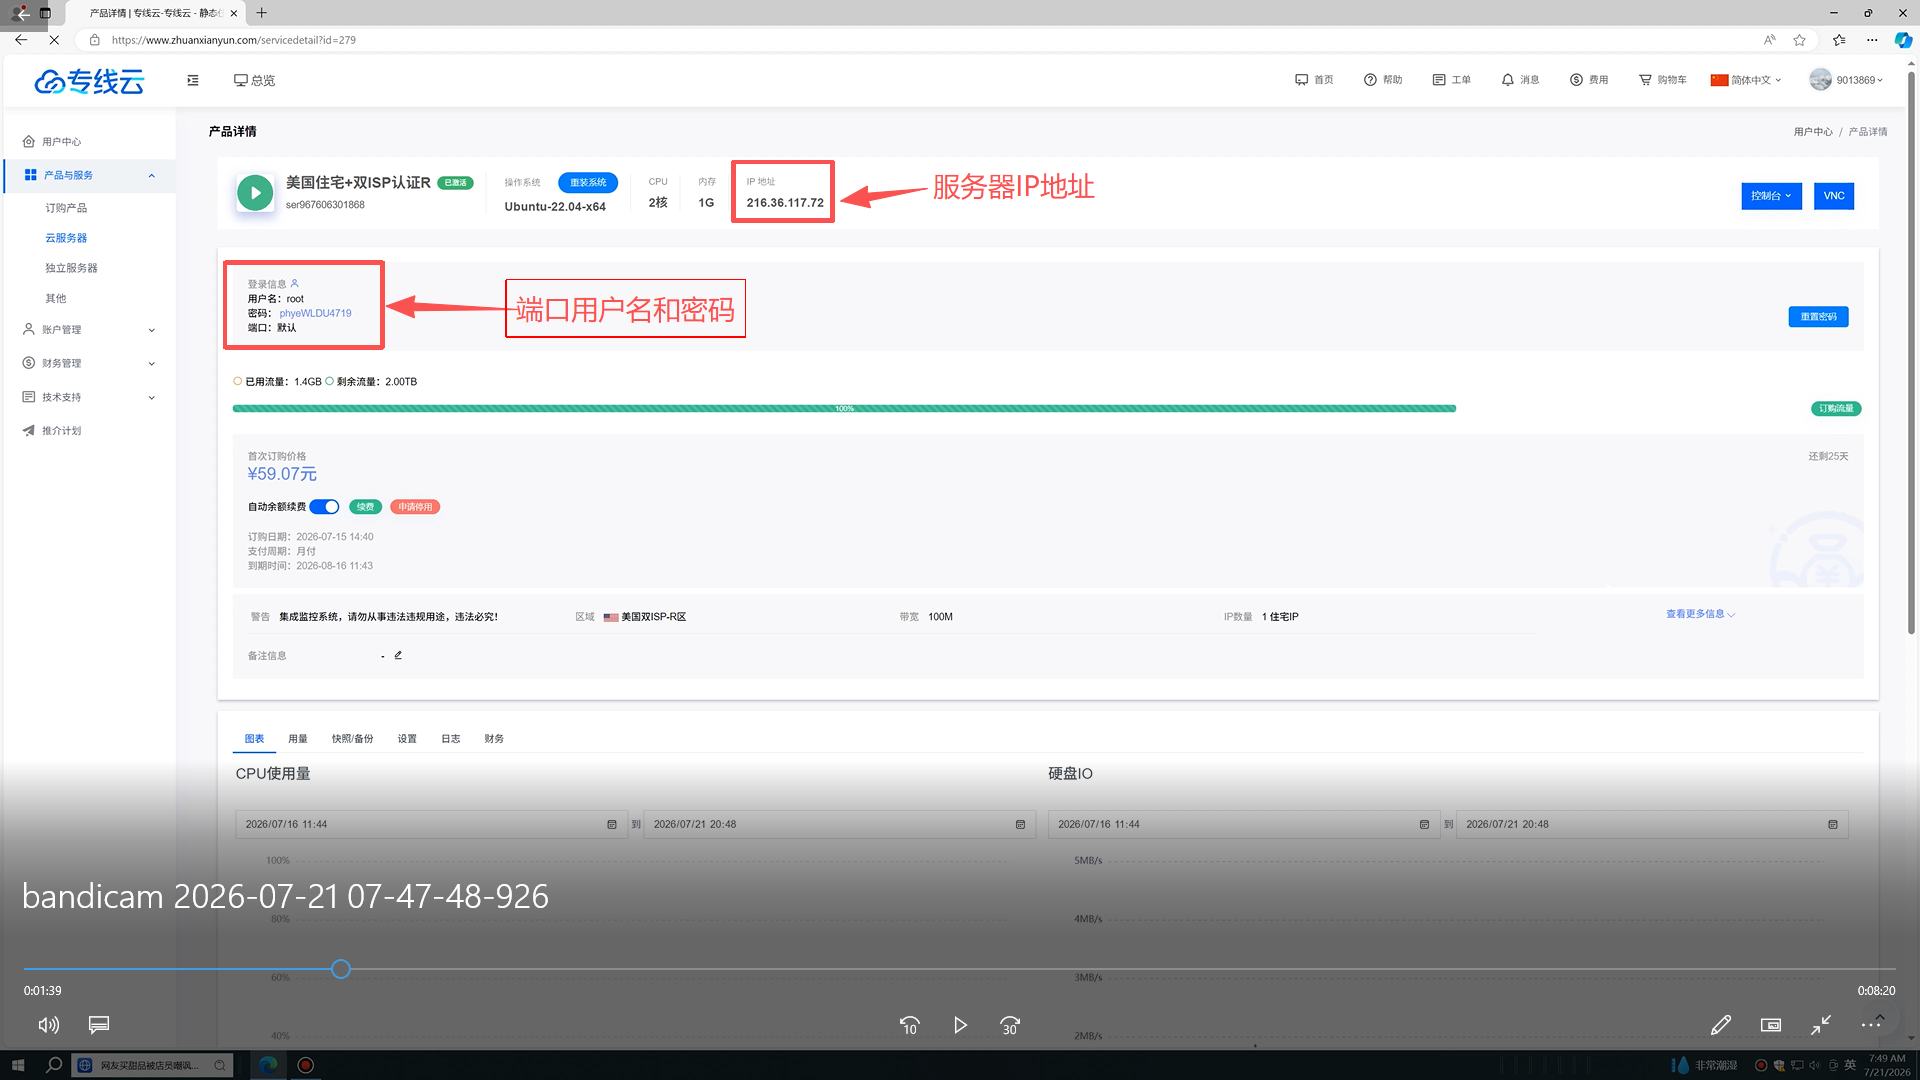1920x1080 pixels.
Task: Open 工单 tickets
Action: [x=1451, y=80]
